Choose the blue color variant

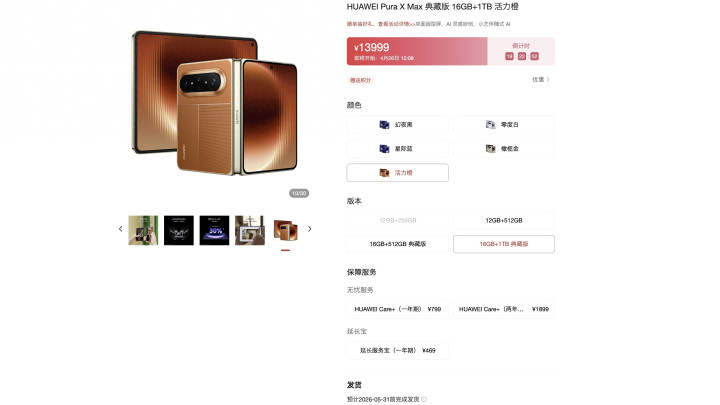[397, 148]
